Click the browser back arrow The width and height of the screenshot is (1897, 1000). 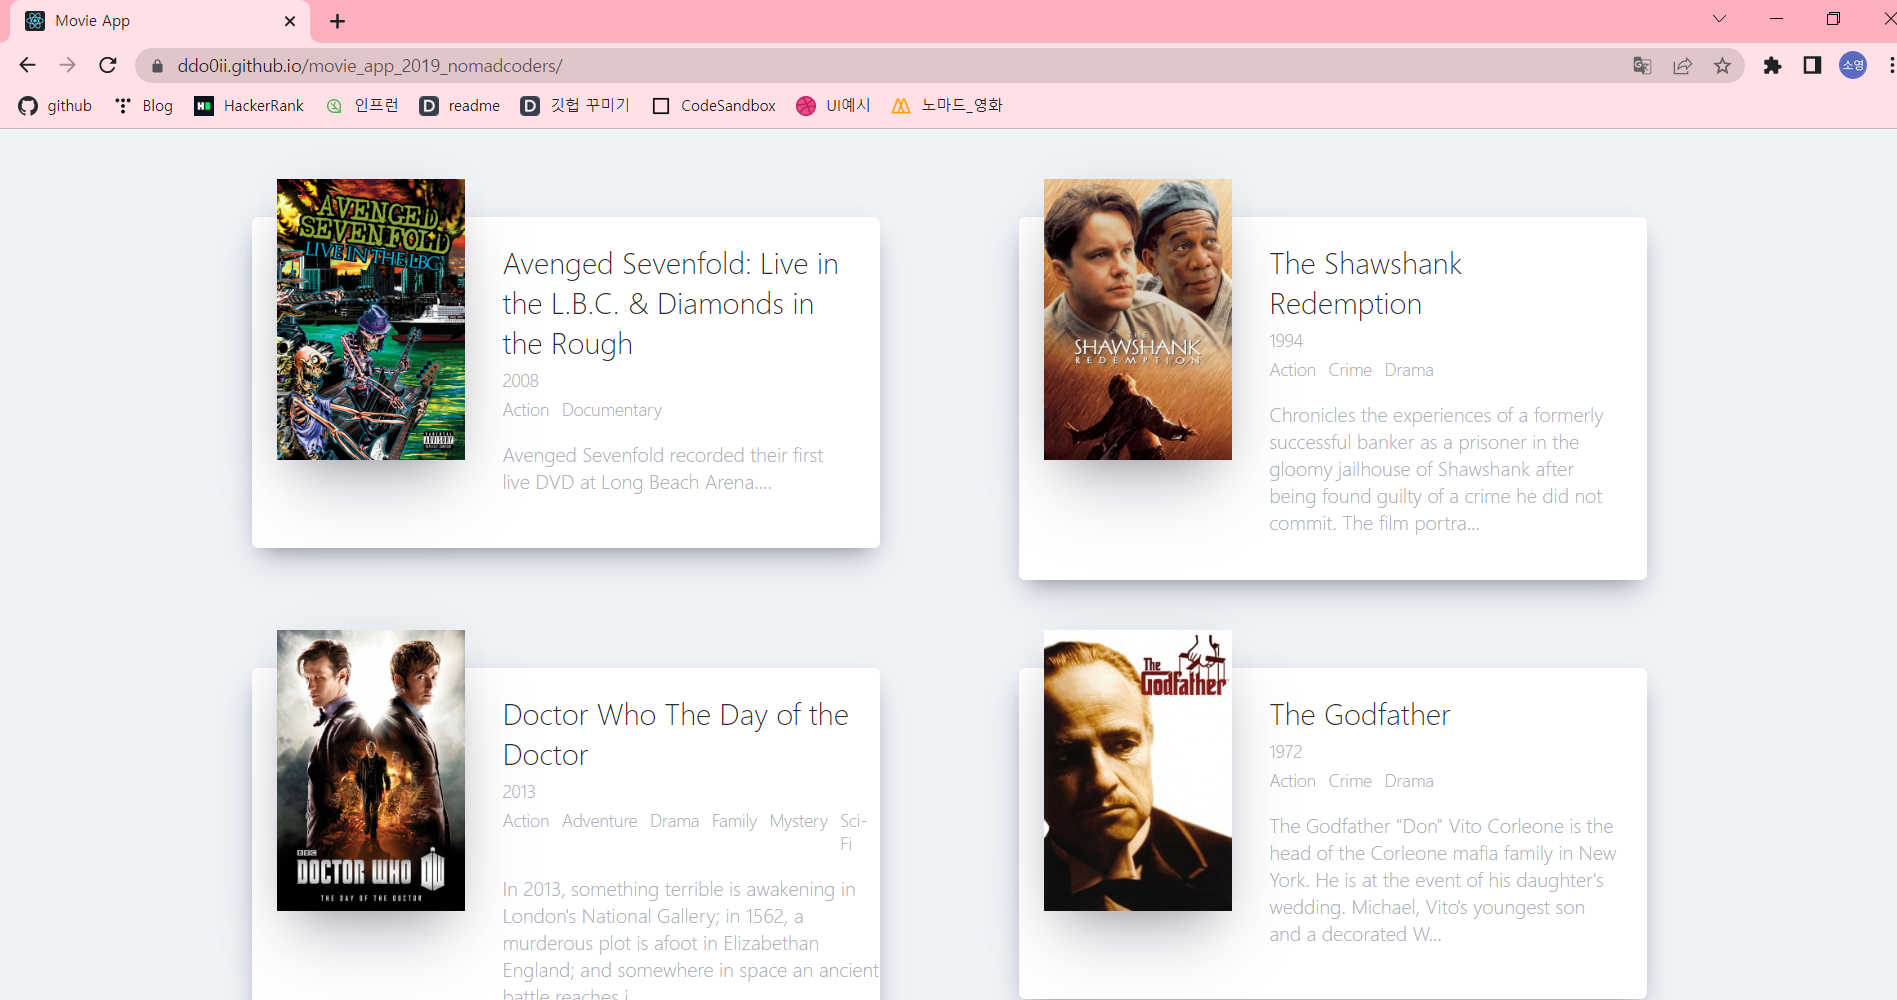(x=27, y=65)
